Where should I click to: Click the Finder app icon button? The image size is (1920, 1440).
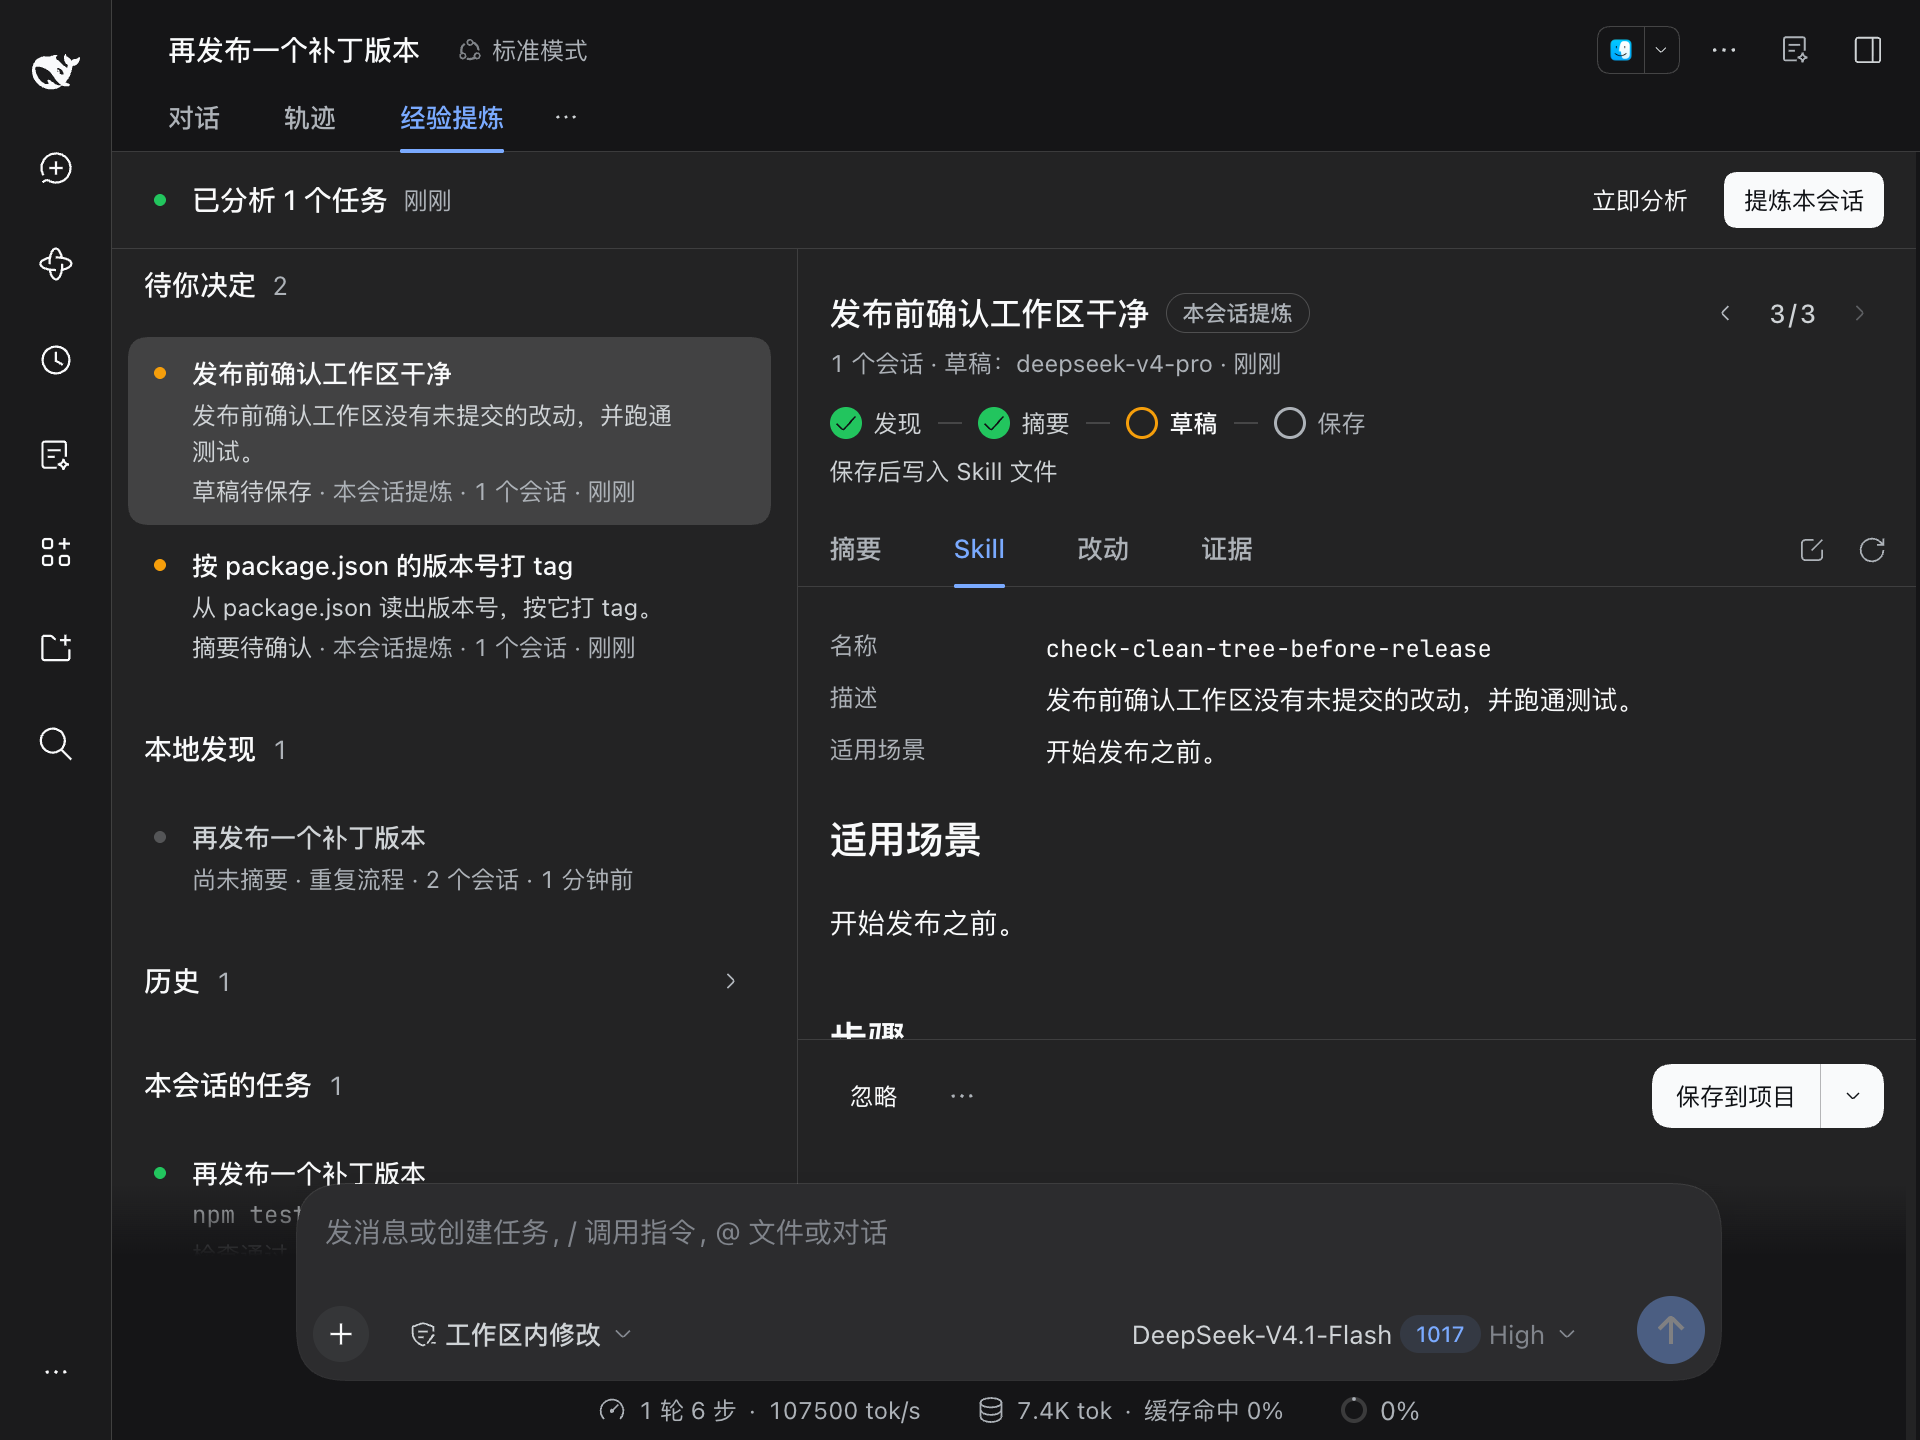pyautogui.click(x=1621, y=50)
